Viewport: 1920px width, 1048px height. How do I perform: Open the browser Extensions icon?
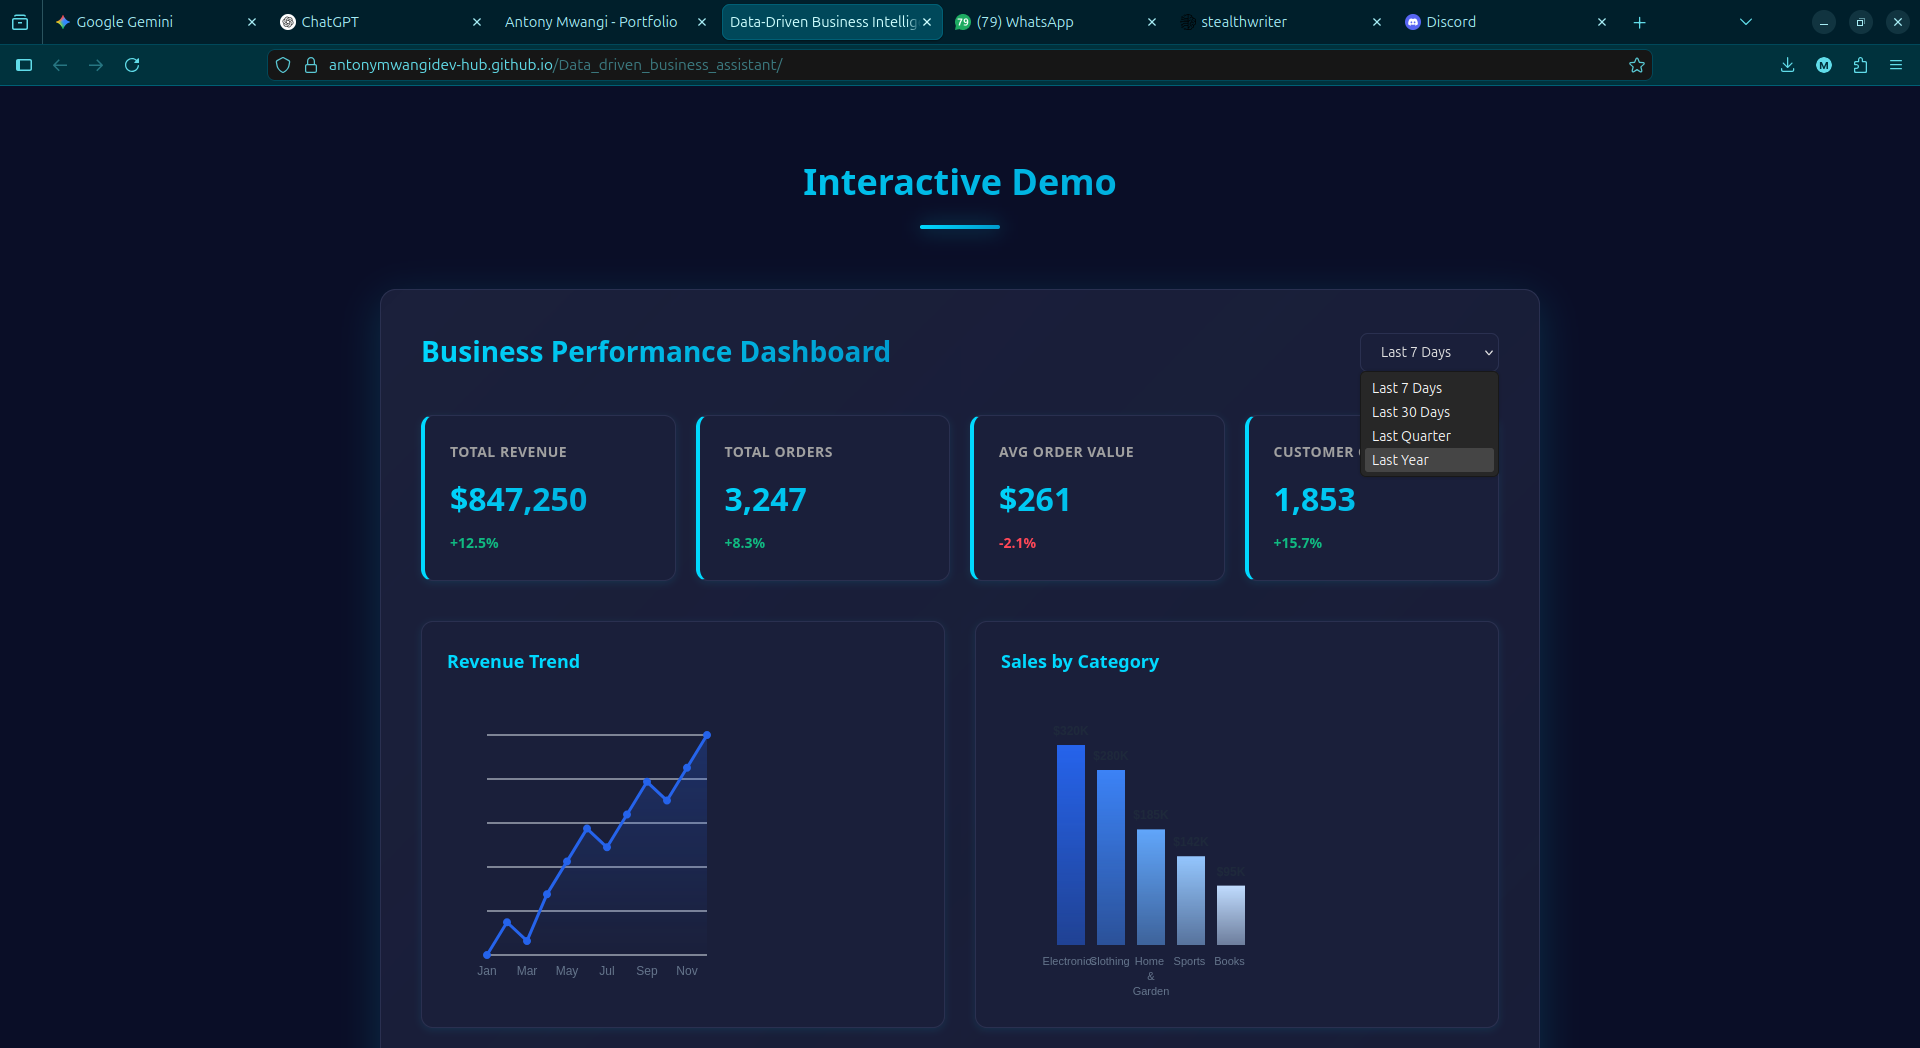[1860, 65]
